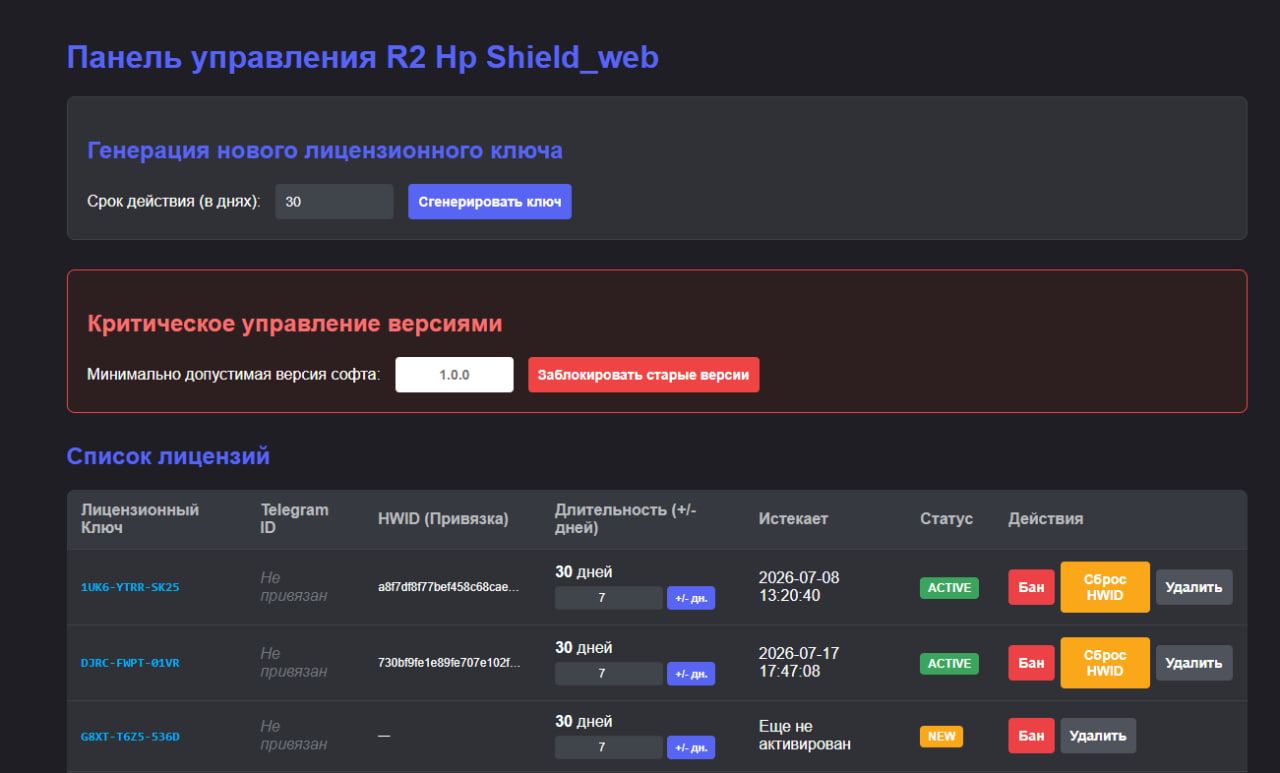
Task: Click the +/- дн. button for 1UK6-YTRR-SK25
Action: (691, 598)
